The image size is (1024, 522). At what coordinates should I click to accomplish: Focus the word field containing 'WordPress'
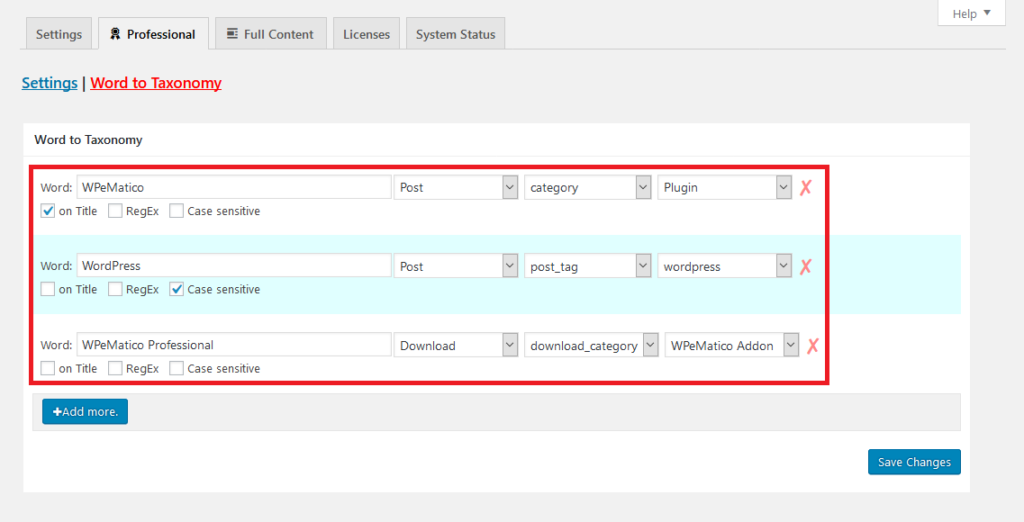(x=234, y=265)
